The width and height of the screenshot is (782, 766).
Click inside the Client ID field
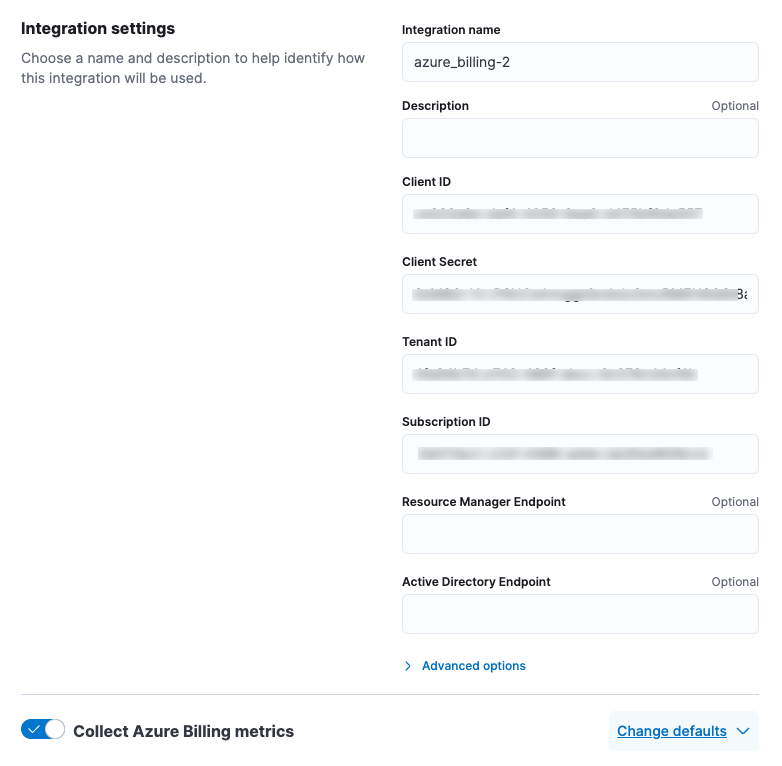(580, 214)
